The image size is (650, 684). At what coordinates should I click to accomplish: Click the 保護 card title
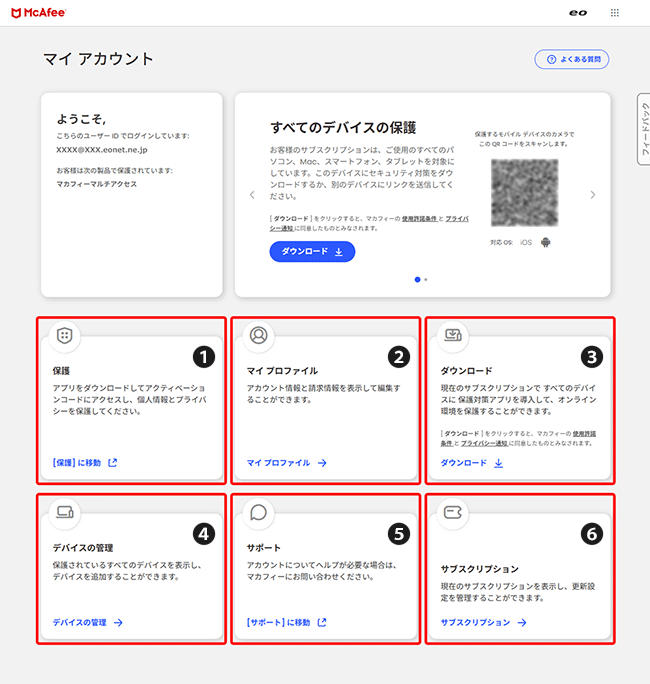tap(61, 371)
